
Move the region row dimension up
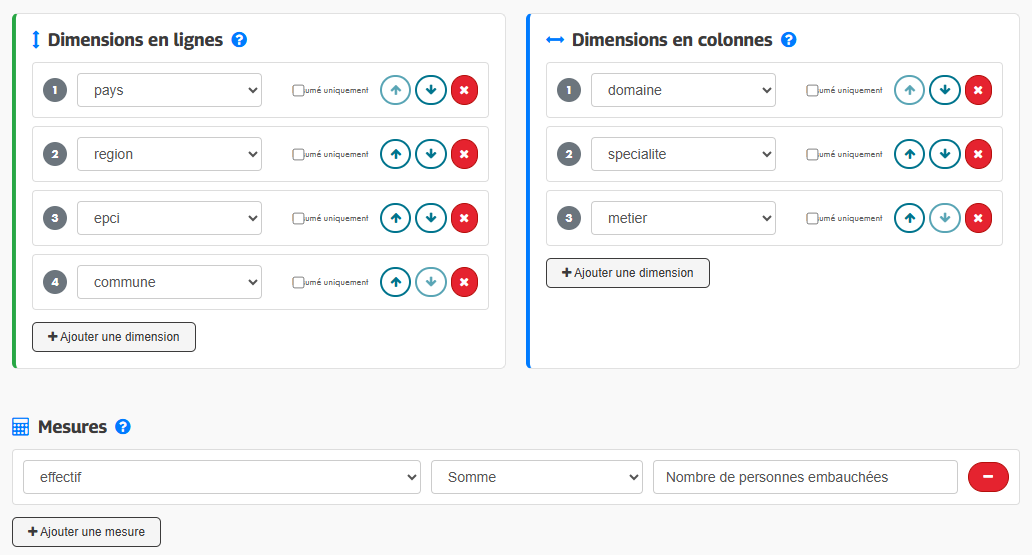tap(395, 154)
